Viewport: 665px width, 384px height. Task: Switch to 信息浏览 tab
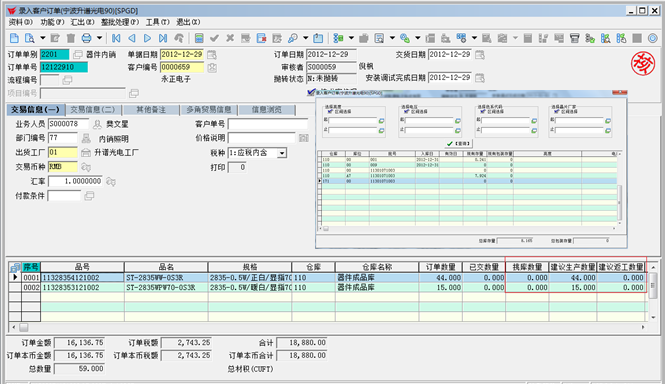[x=267, y=110]
